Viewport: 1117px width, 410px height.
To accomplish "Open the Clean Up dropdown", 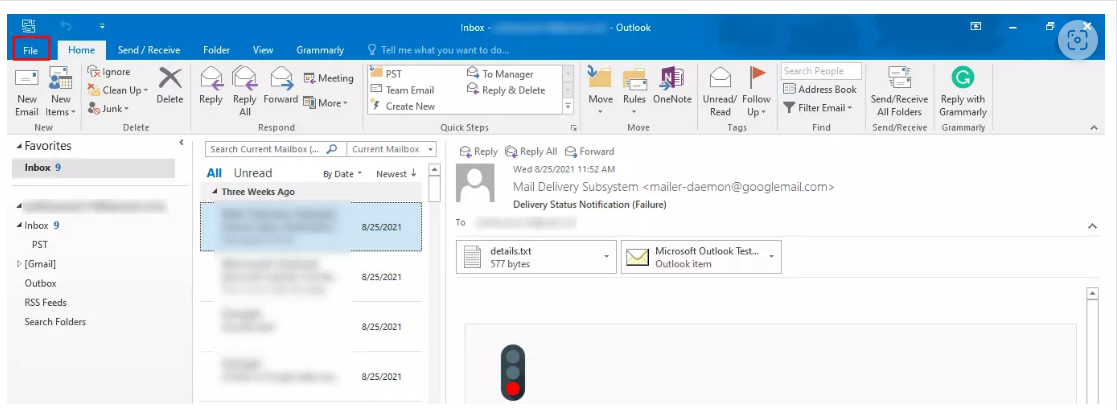I will 118,90.
